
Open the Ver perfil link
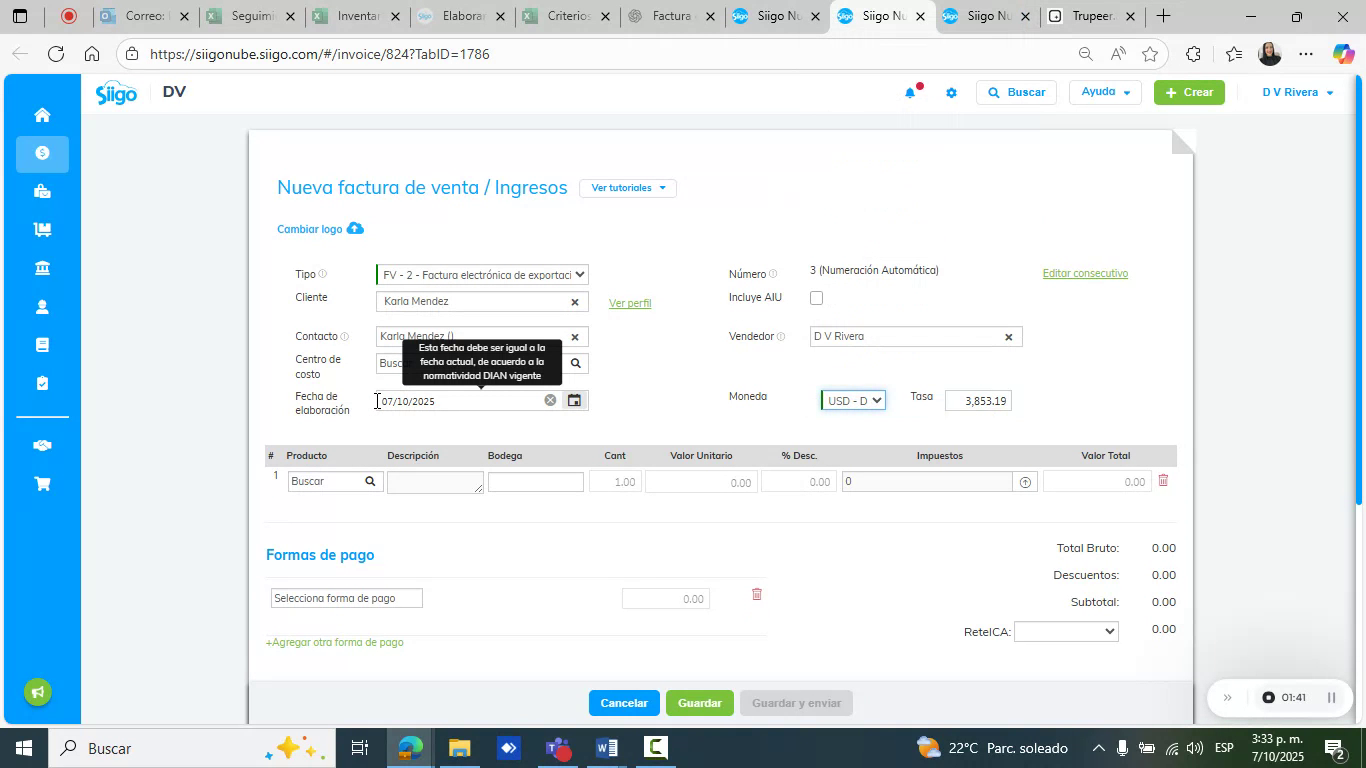point(630,303)
